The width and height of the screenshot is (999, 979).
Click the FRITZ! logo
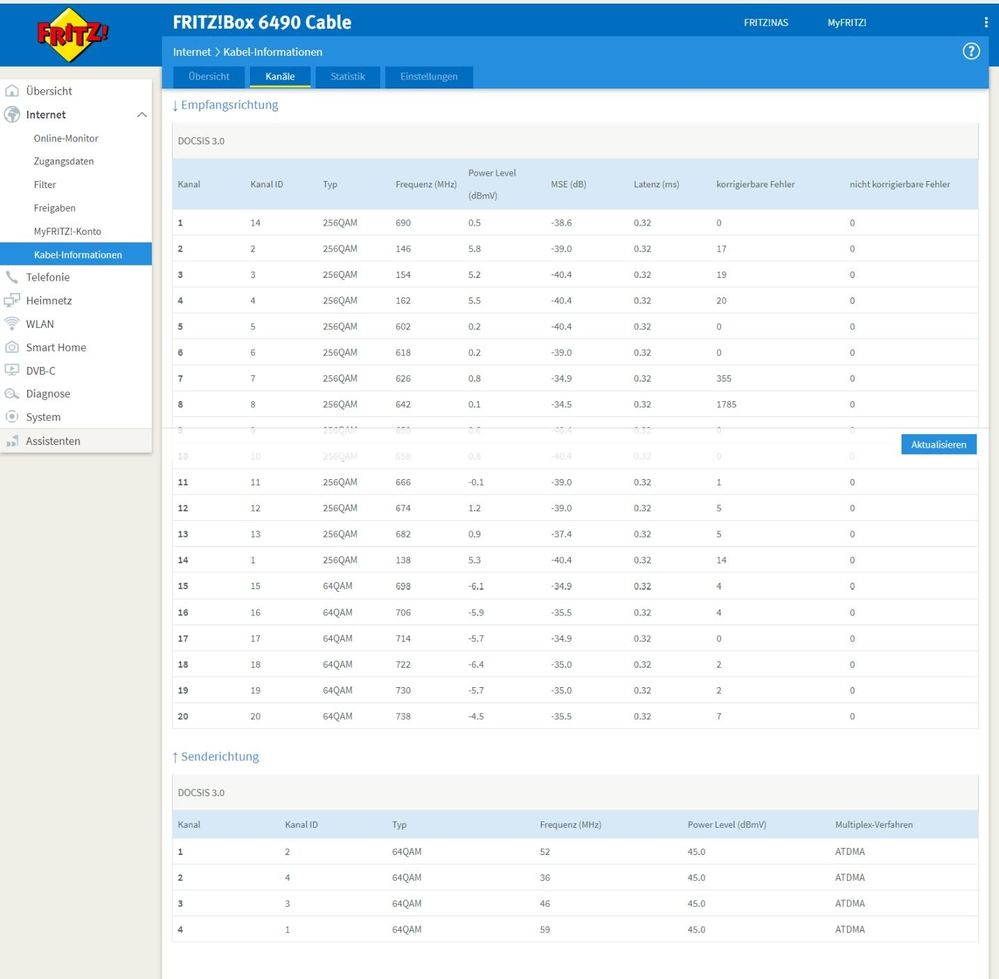click(71, 34)
